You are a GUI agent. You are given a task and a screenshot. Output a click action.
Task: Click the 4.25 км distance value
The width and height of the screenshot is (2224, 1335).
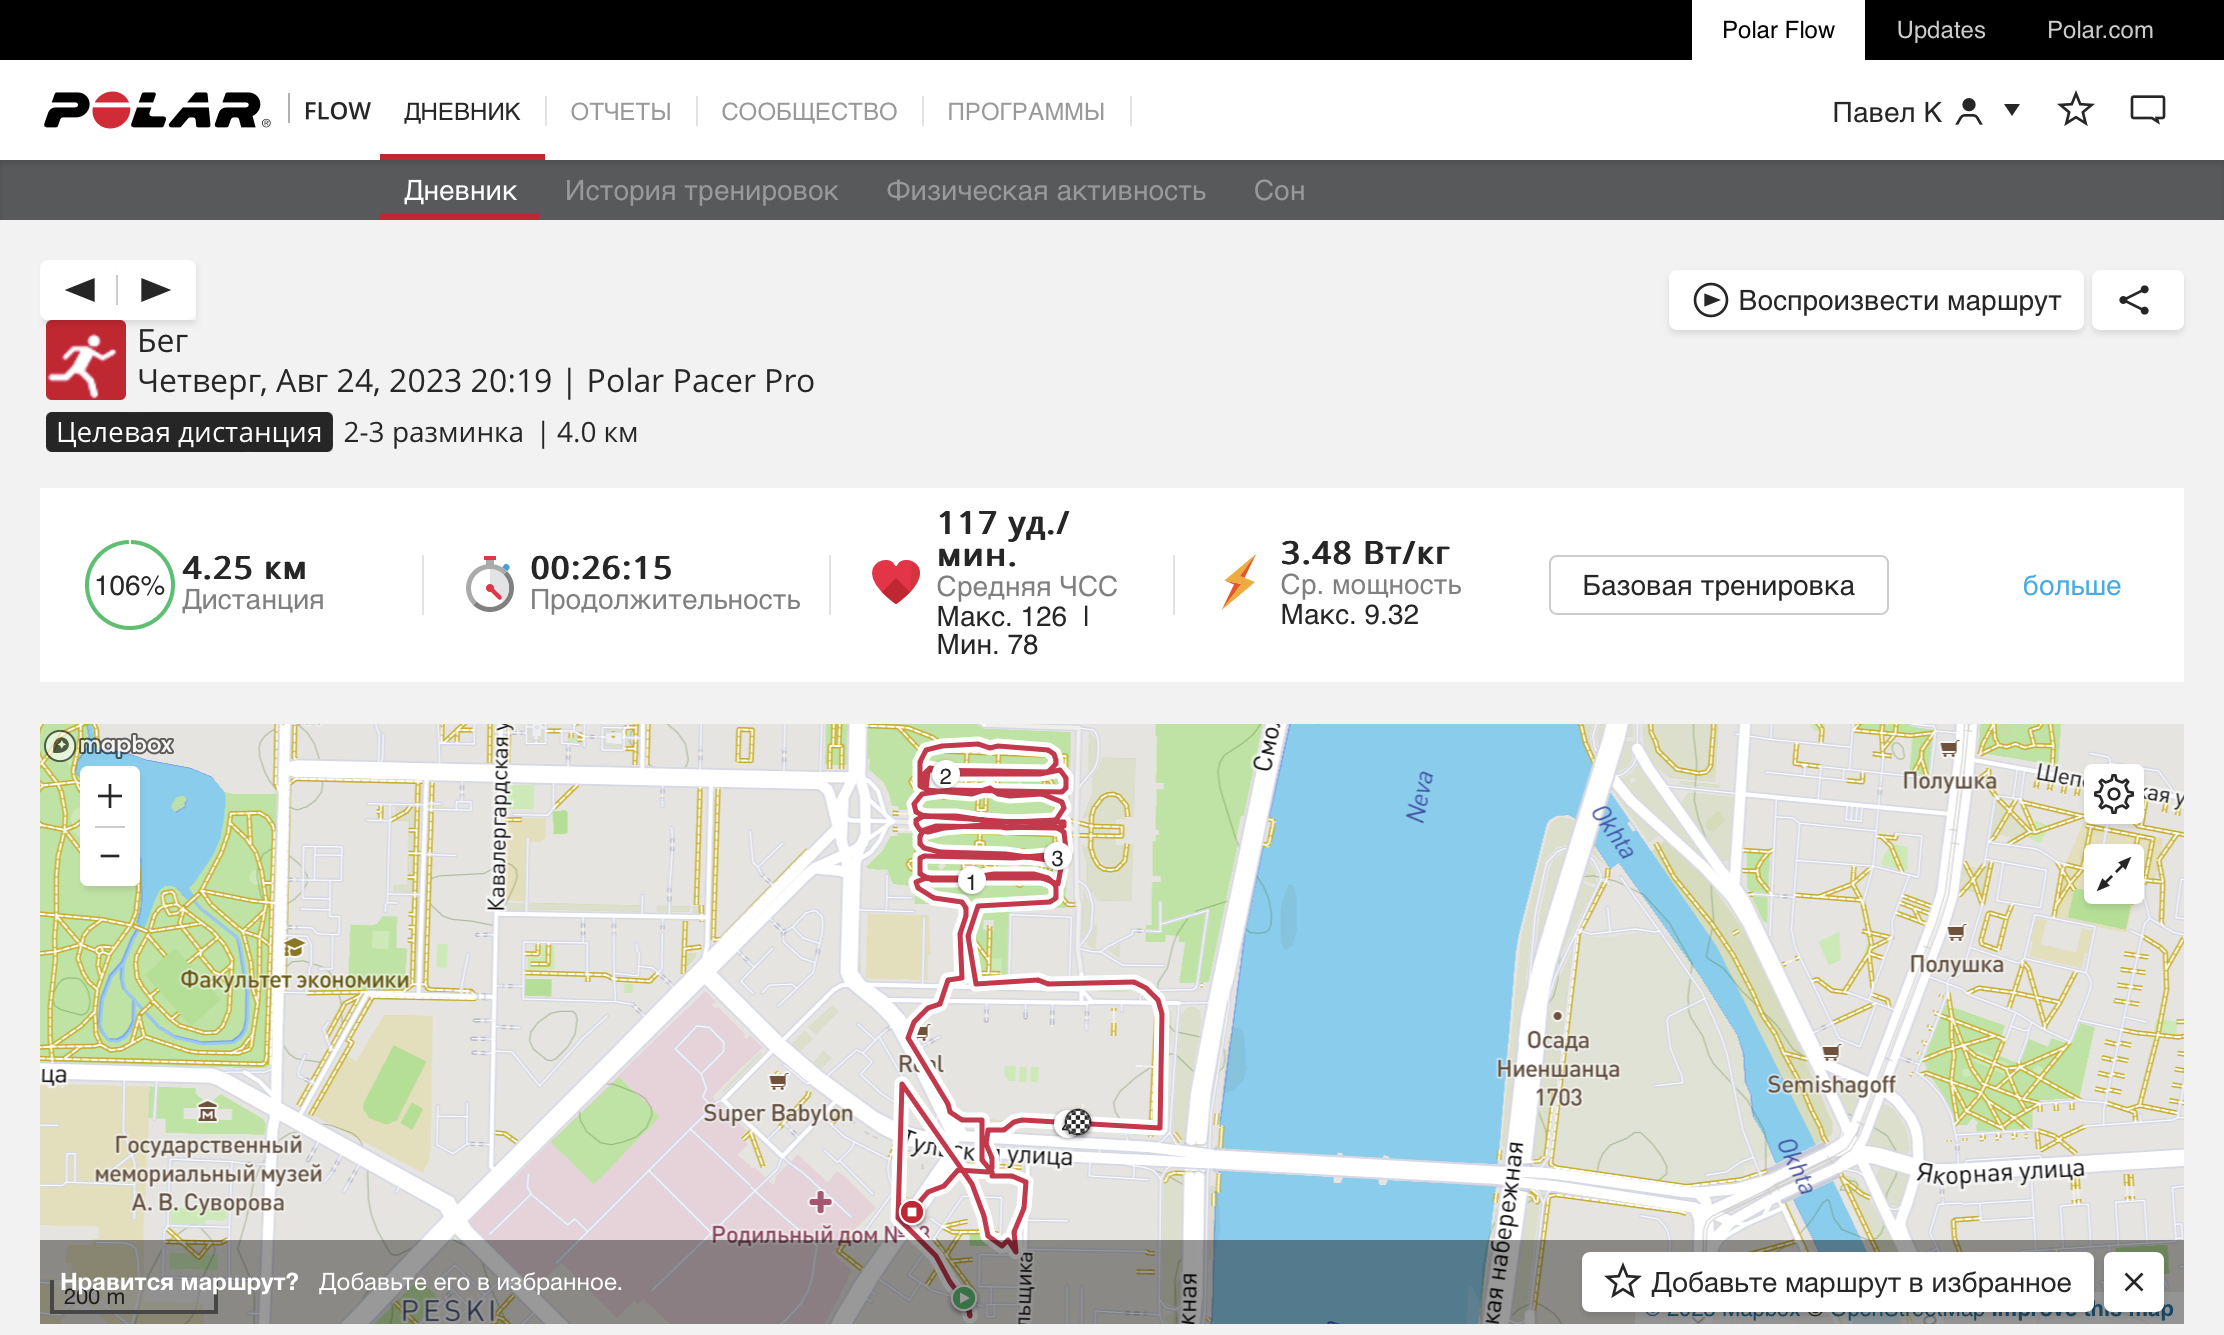click(x=244, y=567)
